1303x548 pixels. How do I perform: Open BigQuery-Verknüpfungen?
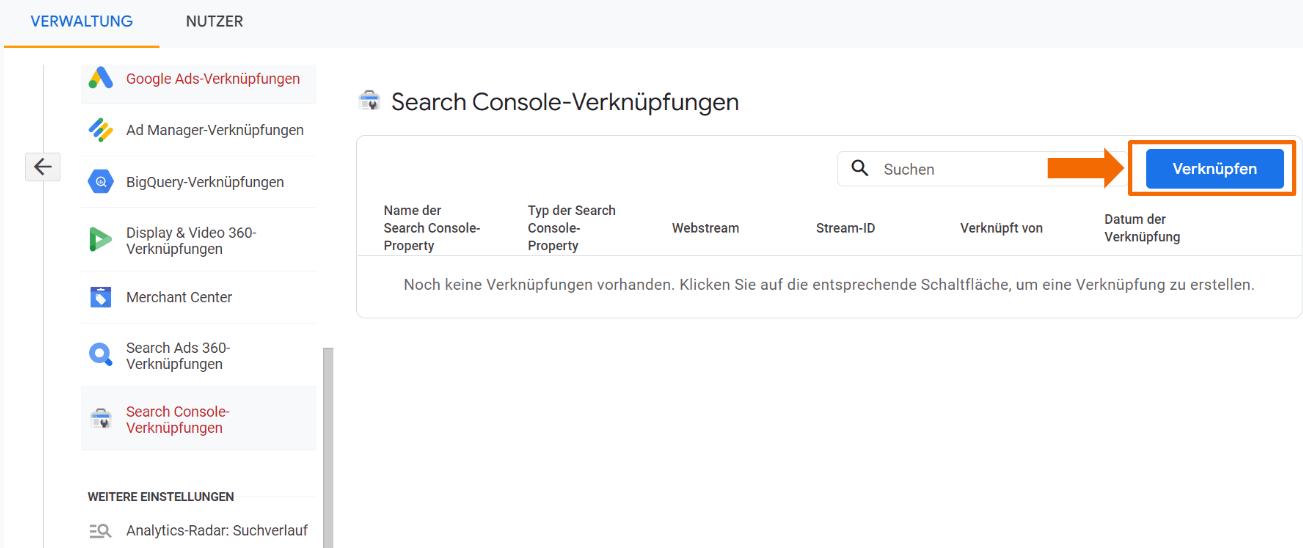click(205, 182)
